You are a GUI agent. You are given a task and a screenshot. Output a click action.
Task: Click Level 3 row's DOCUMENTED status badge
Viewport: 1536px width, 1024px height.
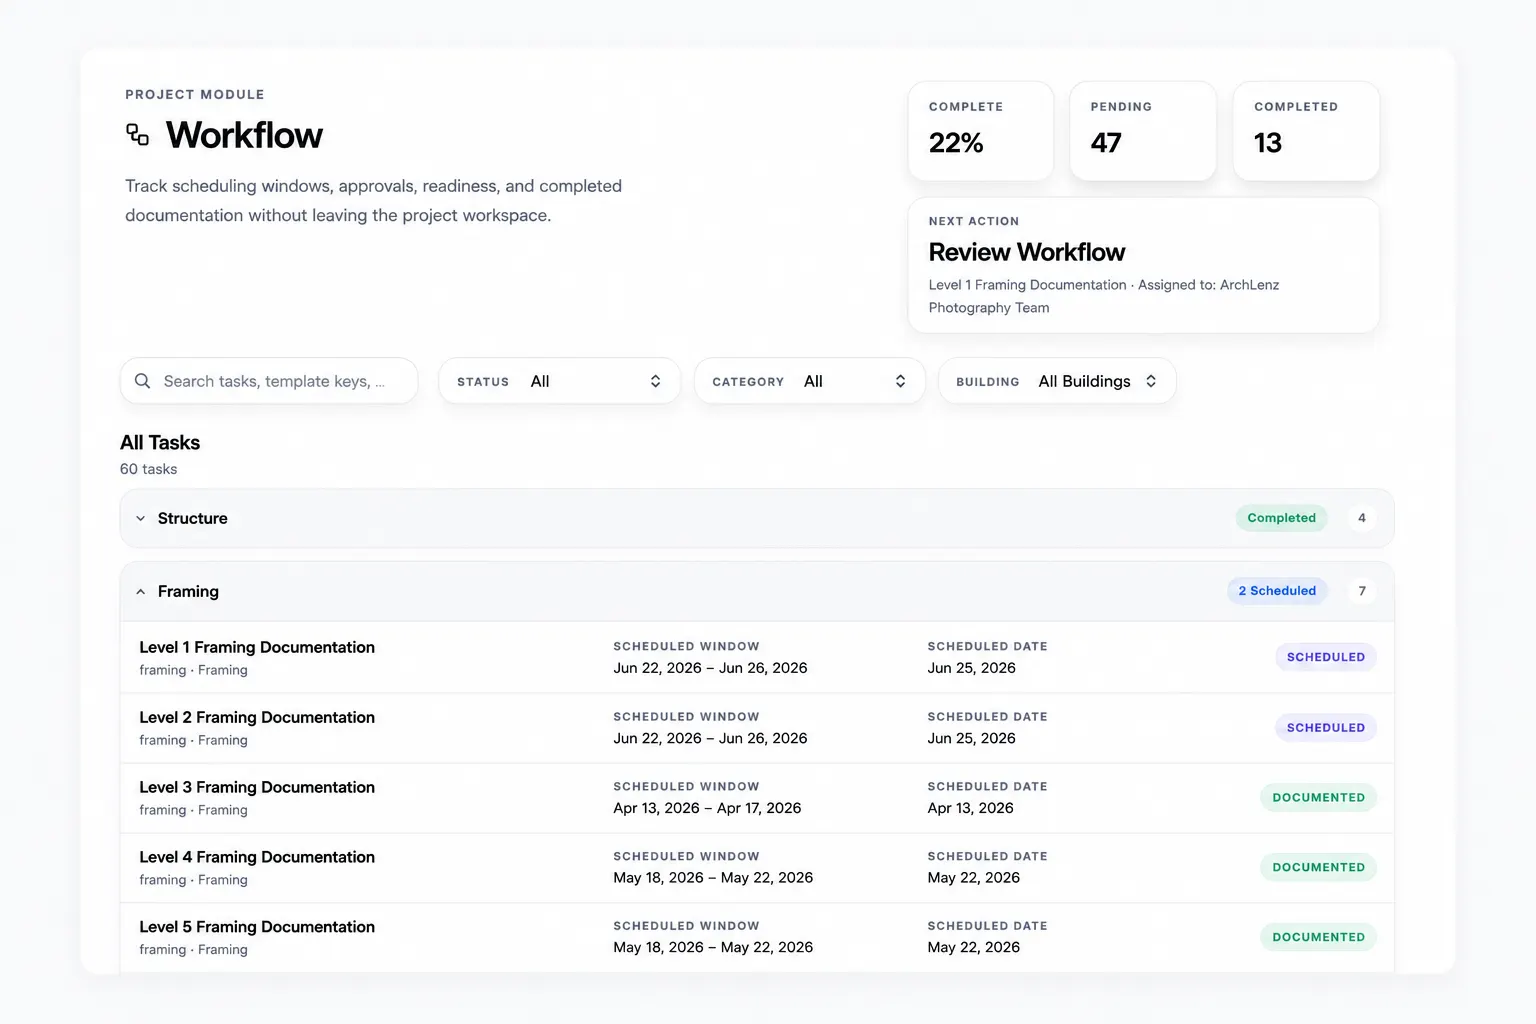tap(1318, 797)
